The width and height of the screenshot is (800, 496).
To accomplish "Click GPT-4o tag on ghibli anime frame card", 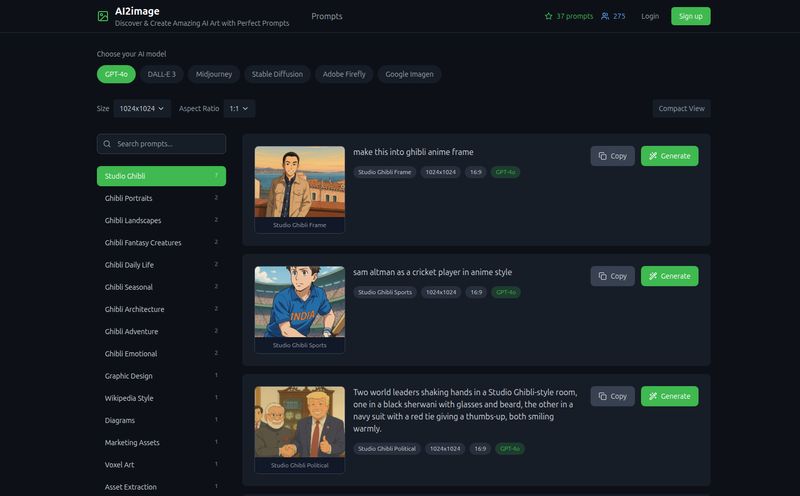I will coord(505,172).
